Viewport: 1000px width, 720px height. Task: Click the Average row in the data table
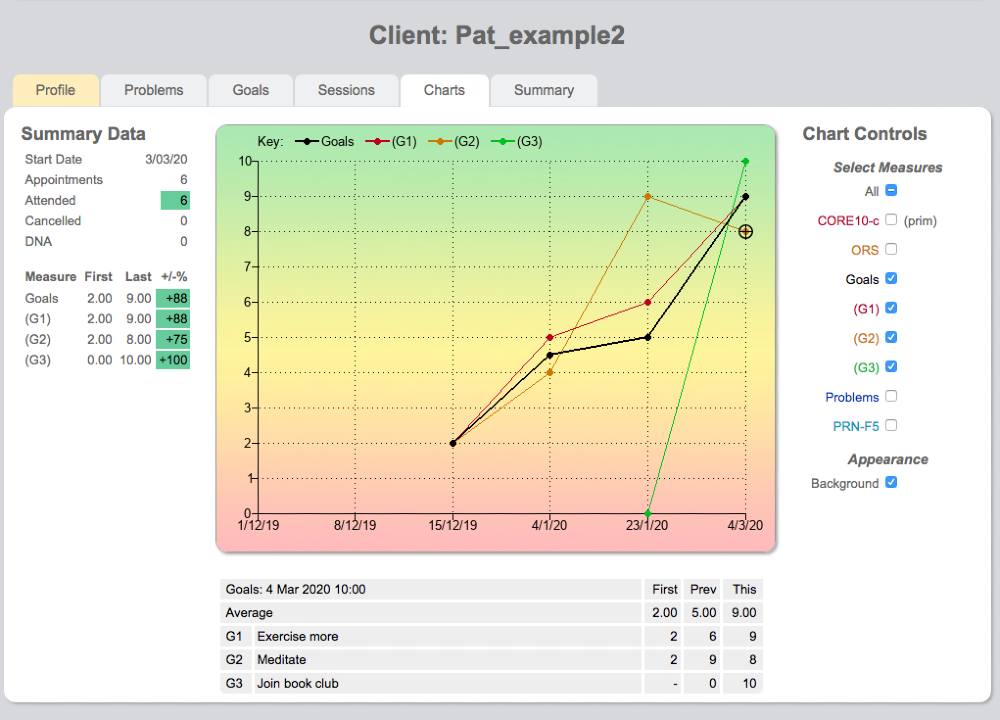(400, 612)
